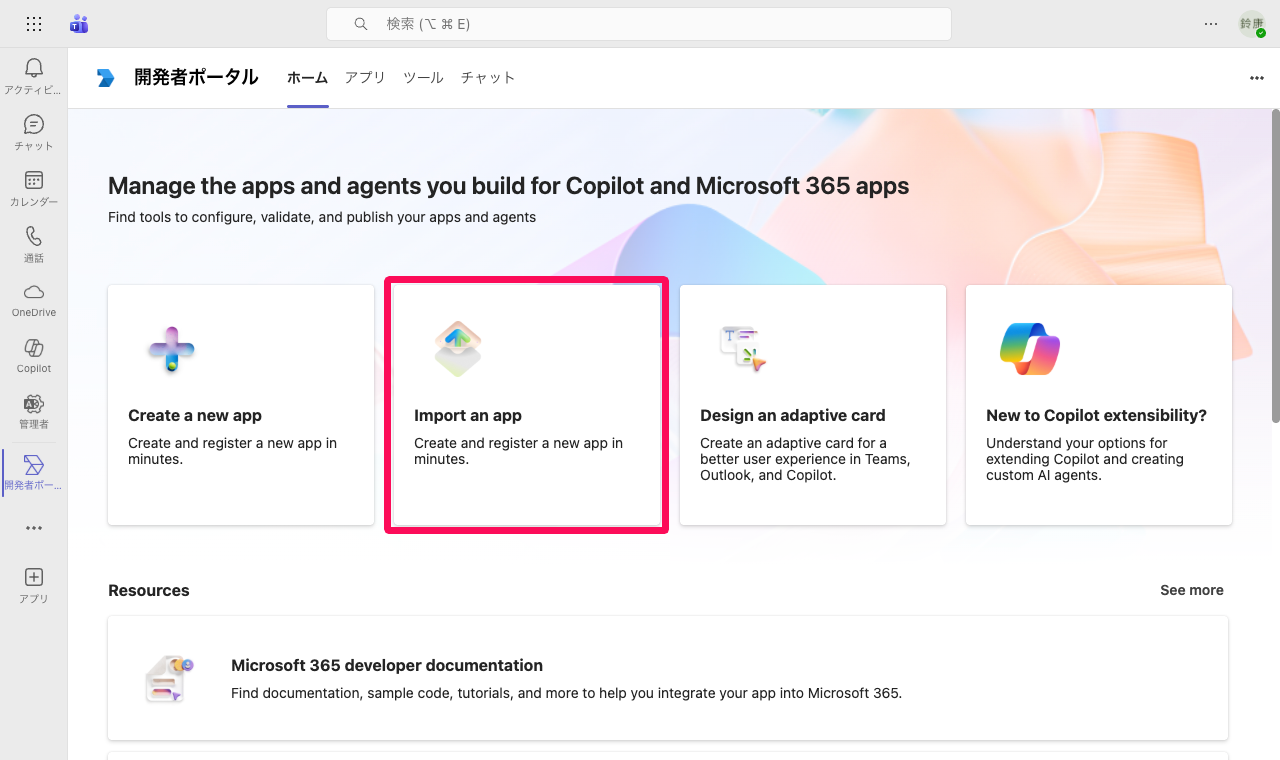
Task: Focus the 検索 search field
Action: 639,24
